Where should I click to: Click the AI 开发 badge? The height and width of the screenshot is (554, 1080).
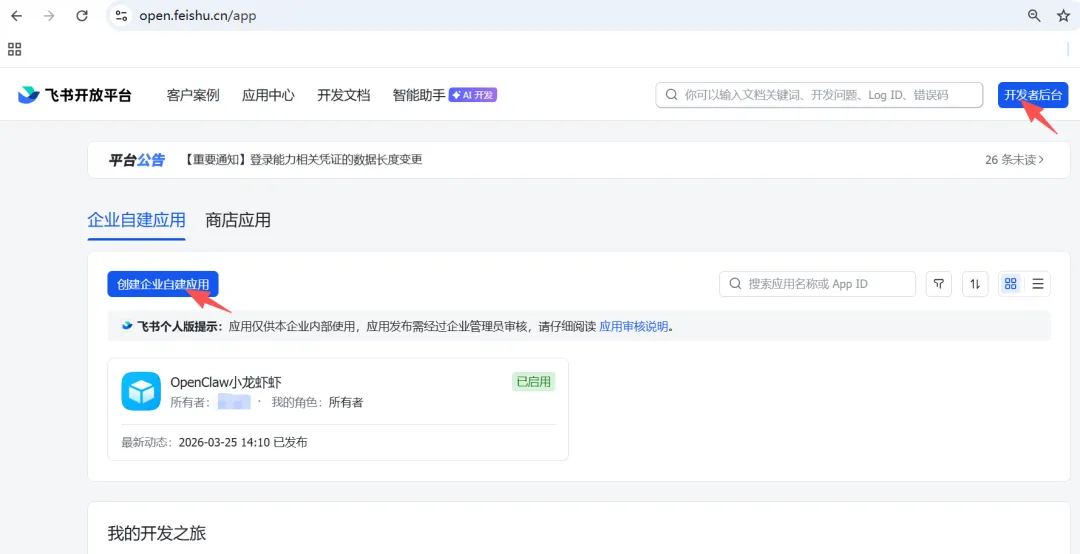473,95
